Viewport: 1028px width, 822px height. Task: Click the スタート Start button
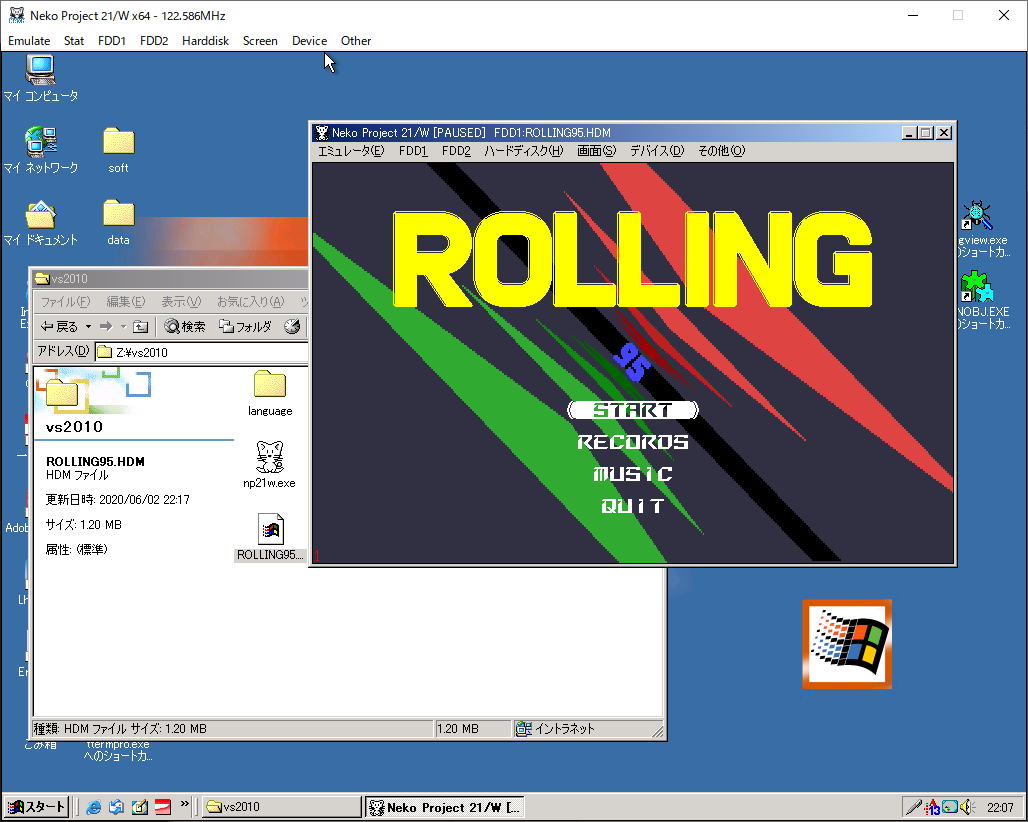click(x=37, y=807)
